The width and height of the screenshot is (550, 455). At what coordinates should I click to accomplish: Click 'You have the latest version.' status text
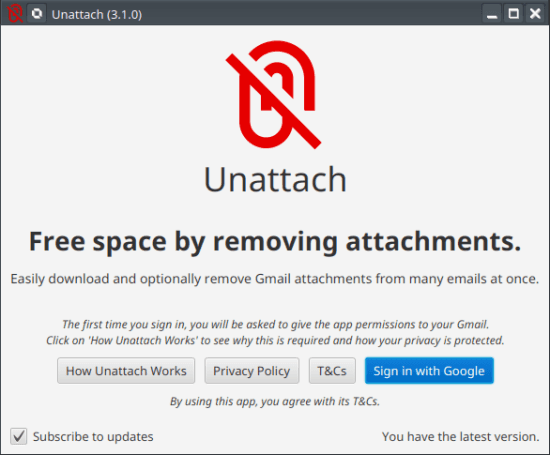coord(461,437)
